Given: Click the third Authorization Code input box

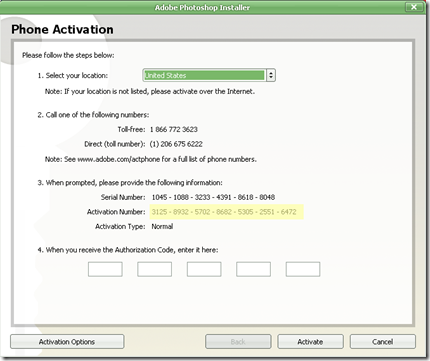Looking at the screenshot, I should (x=204, y=269).
